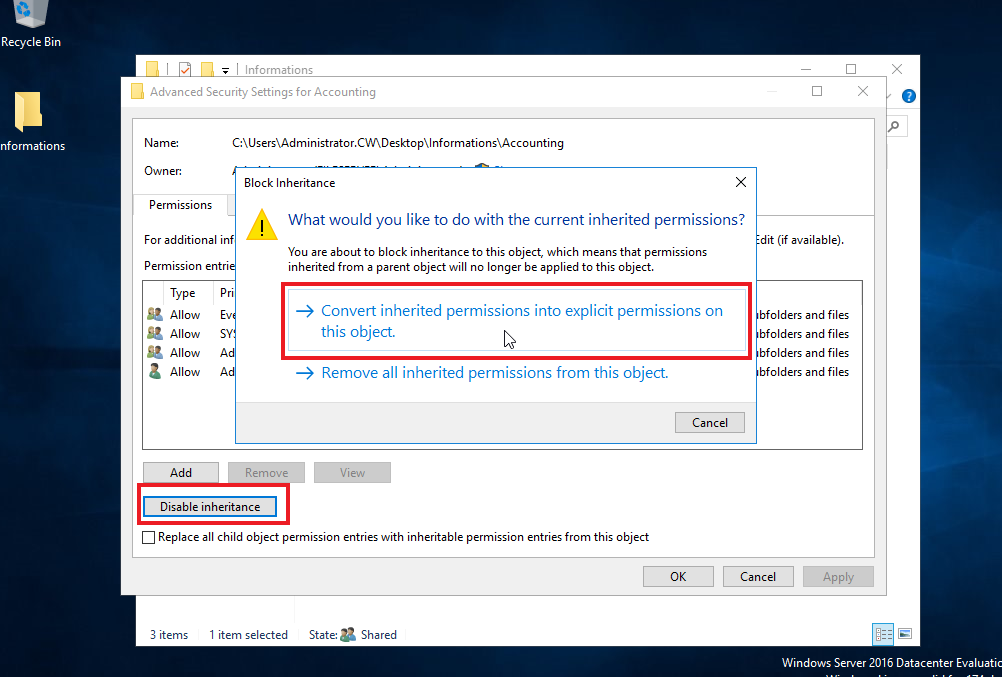This screenshot has height=677, width=1002.
Task: Minimize the Informations explorer window
Action: coord(806,69)
